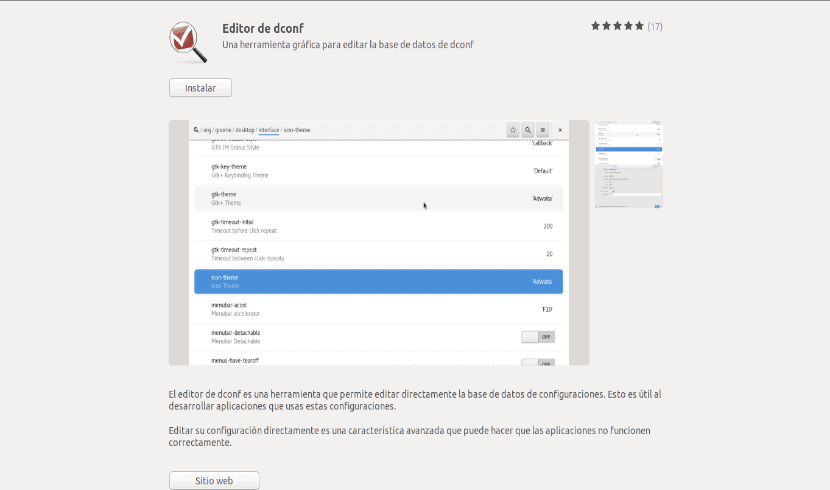Click the gtk-theme row

pyautogui.click(x=378, y=198)
